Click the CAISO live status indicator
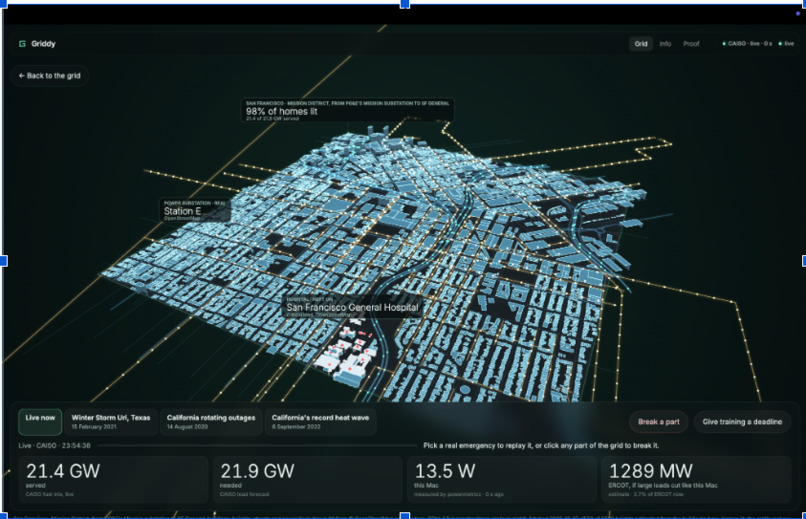This screenshot has height=519, width=806. click(x=747, y=44)
